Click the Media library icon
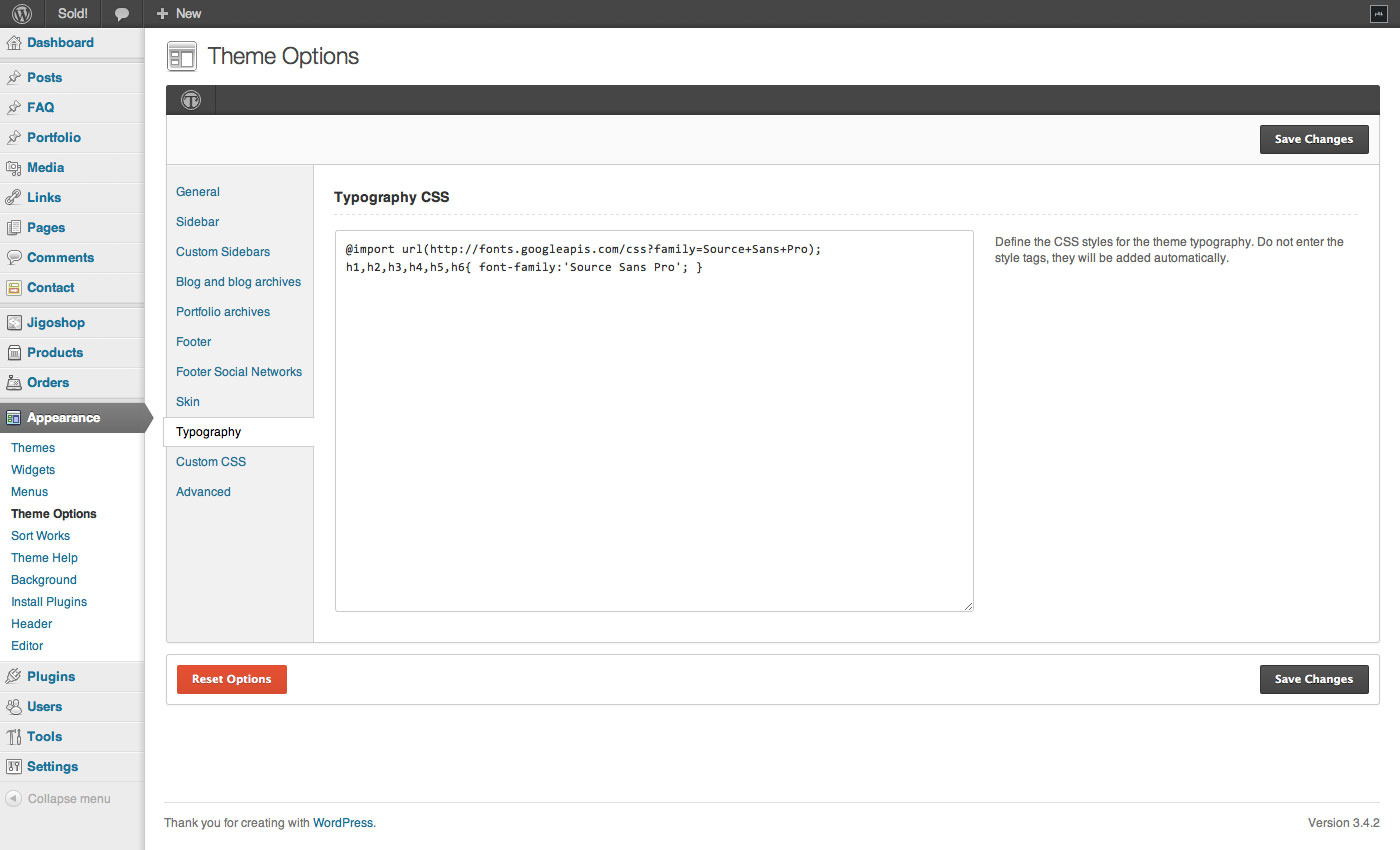The image size is (1400, 850). click(x=14, y=168)
